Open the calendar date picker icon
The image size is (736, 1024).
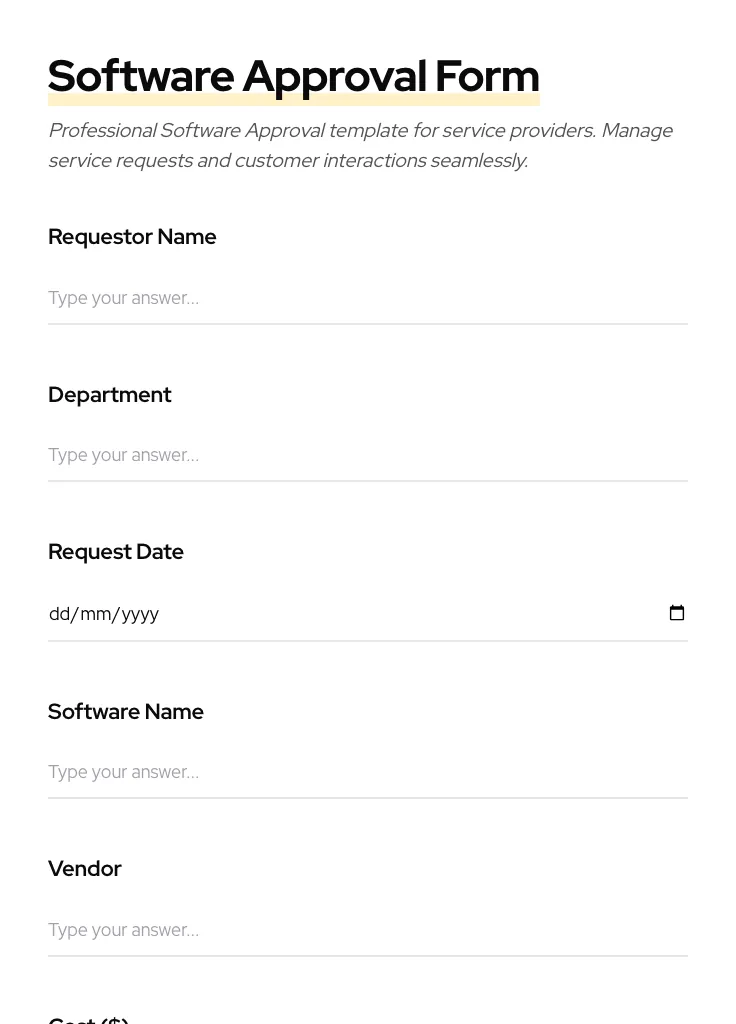(x=677, y=612)
